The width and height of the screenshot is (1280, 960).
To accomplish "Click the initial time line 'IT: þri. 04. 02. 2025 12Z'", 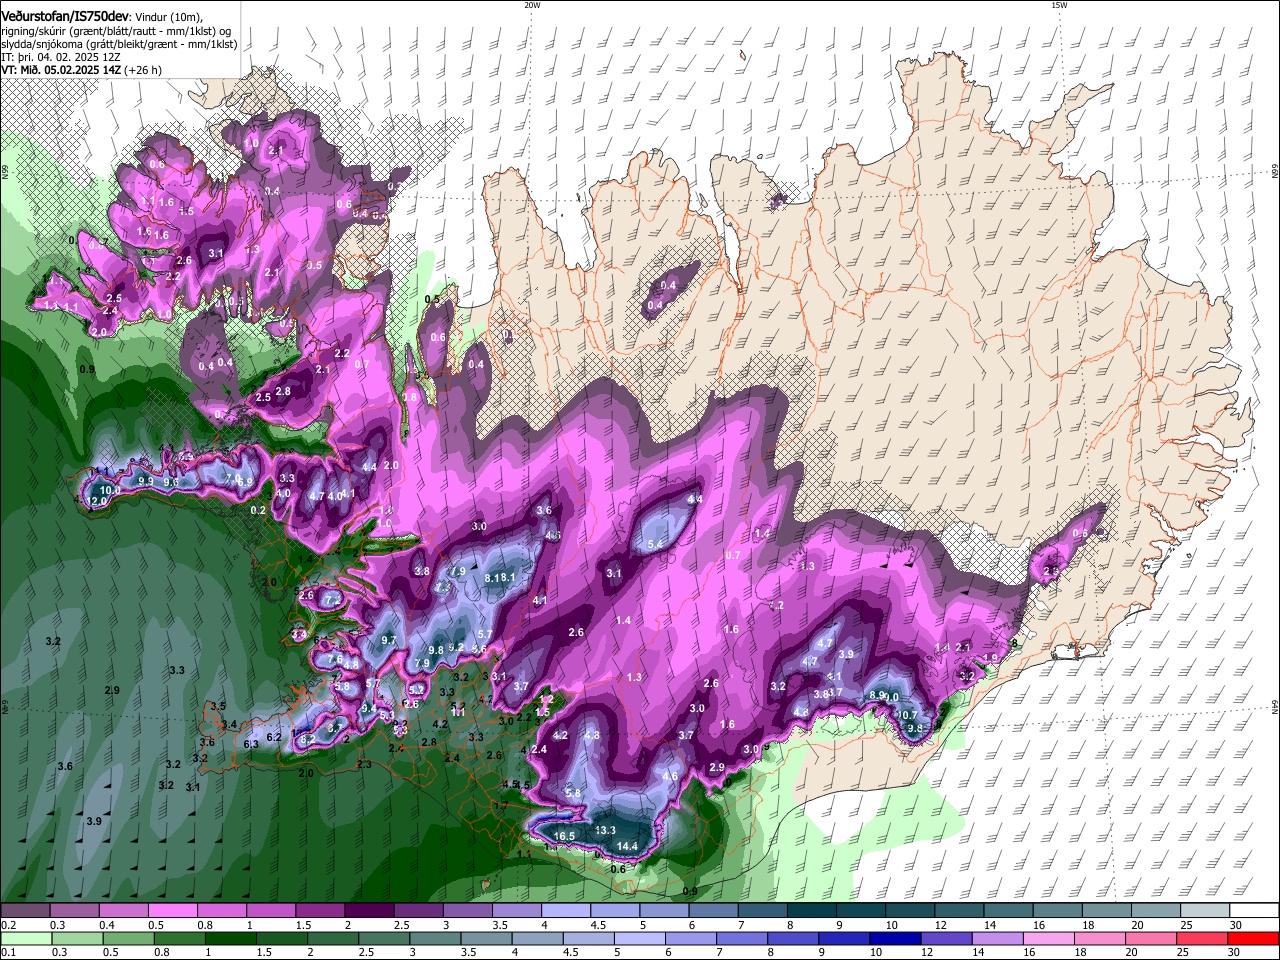I will tap(62, 57).
